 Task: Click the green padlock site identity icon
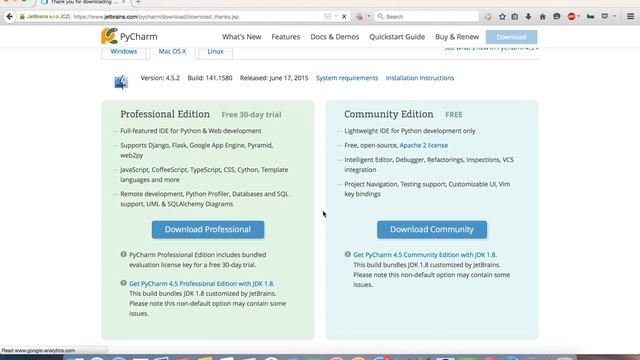click(22, 17)
